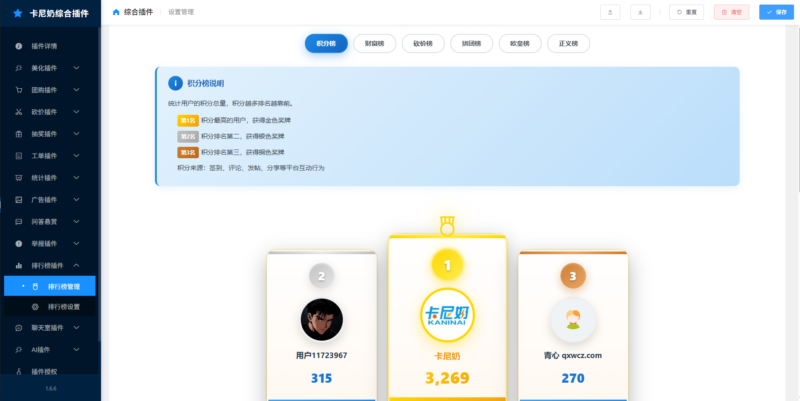The width and height of the screenshot is (800, 401).
Task: Expand the 聊天室插件 sidebar menu
Action: tap(50, 328)
